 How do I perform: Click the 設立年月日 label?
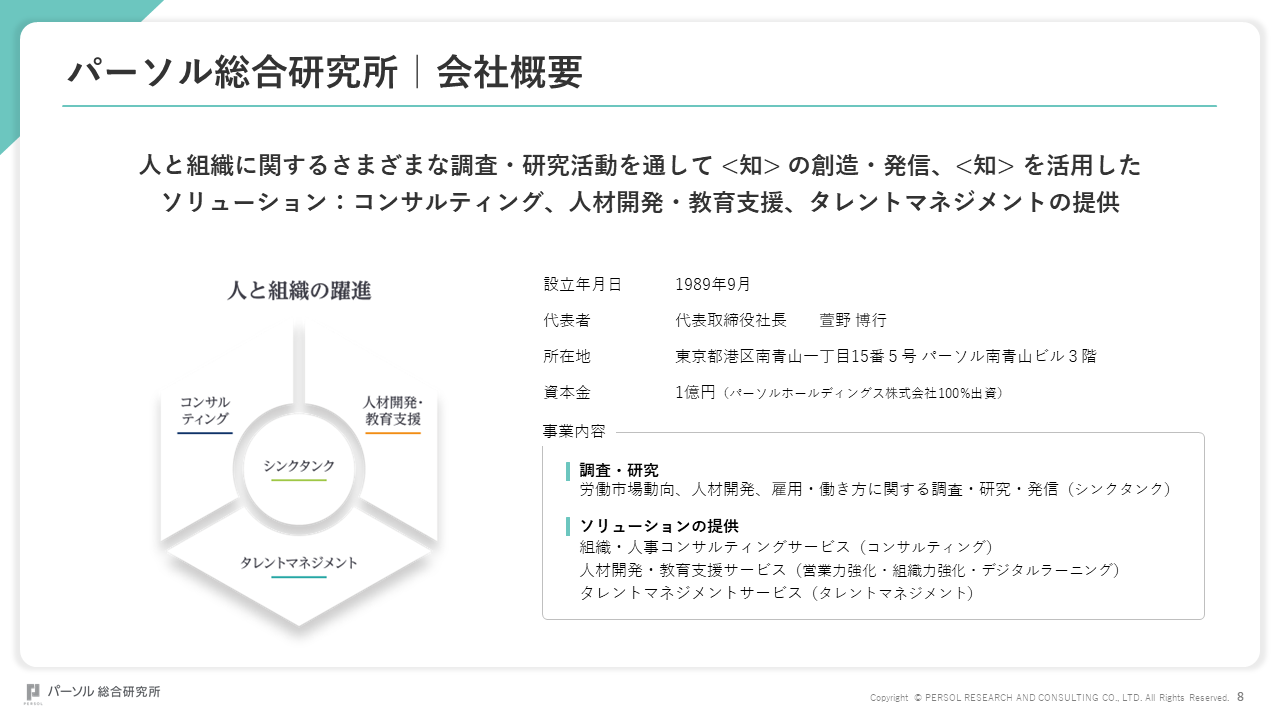pyautogui.click(x=582, y=285)
